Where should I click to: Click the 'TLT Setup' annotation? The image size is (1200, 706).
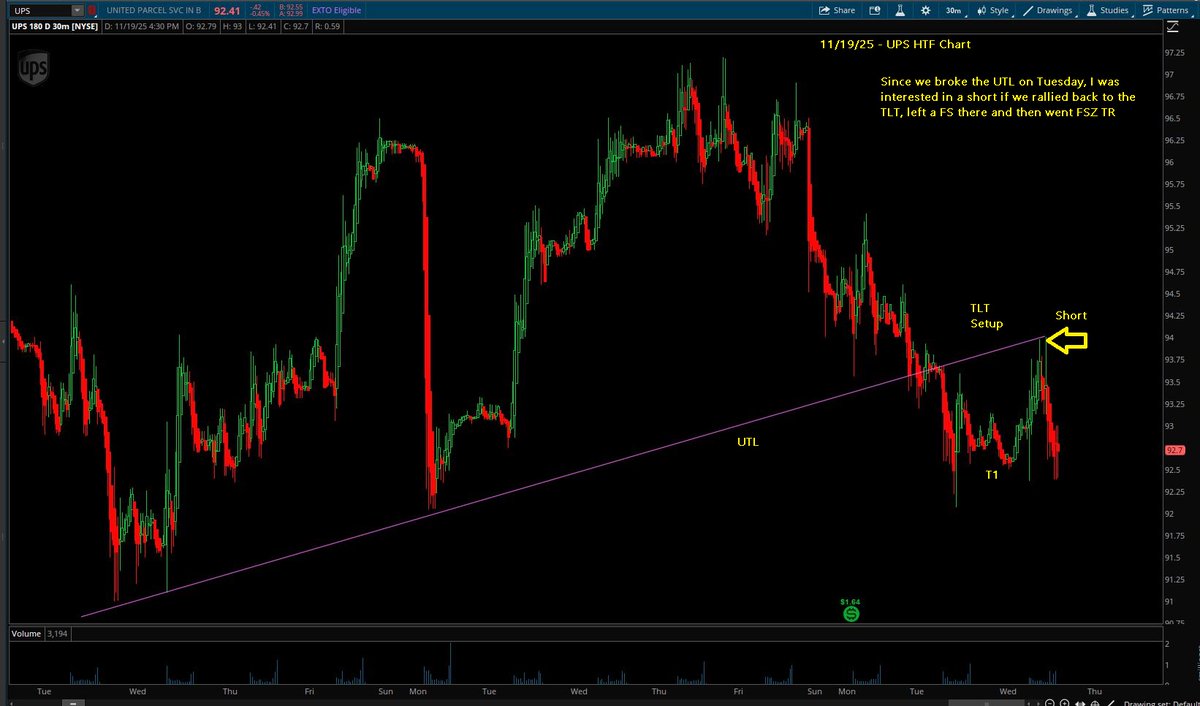pos(986,316)
